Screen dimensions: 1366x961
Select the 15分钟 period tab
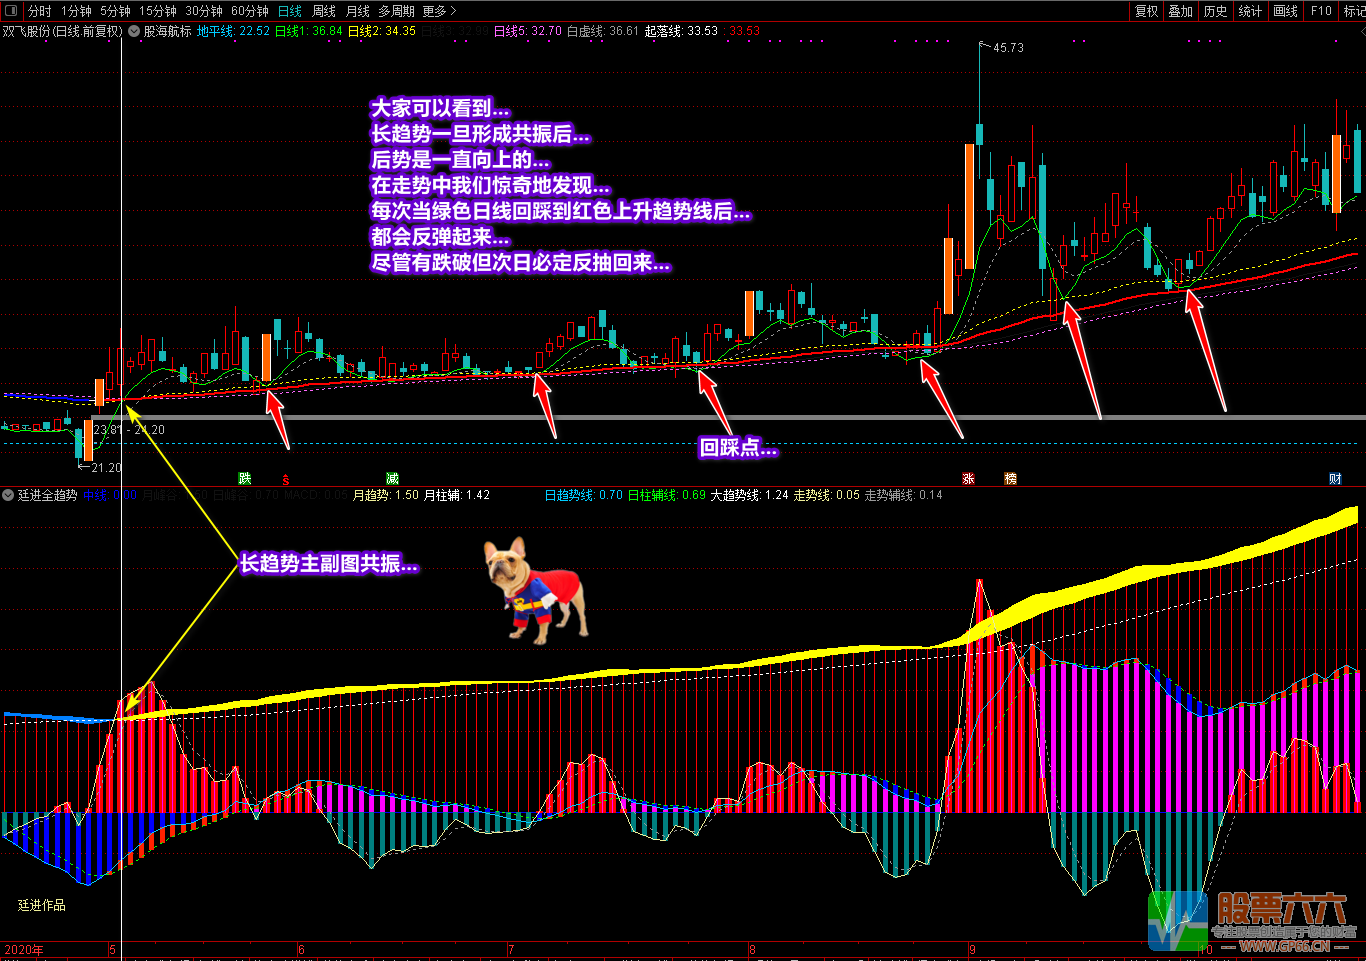(x=158, y=11)
